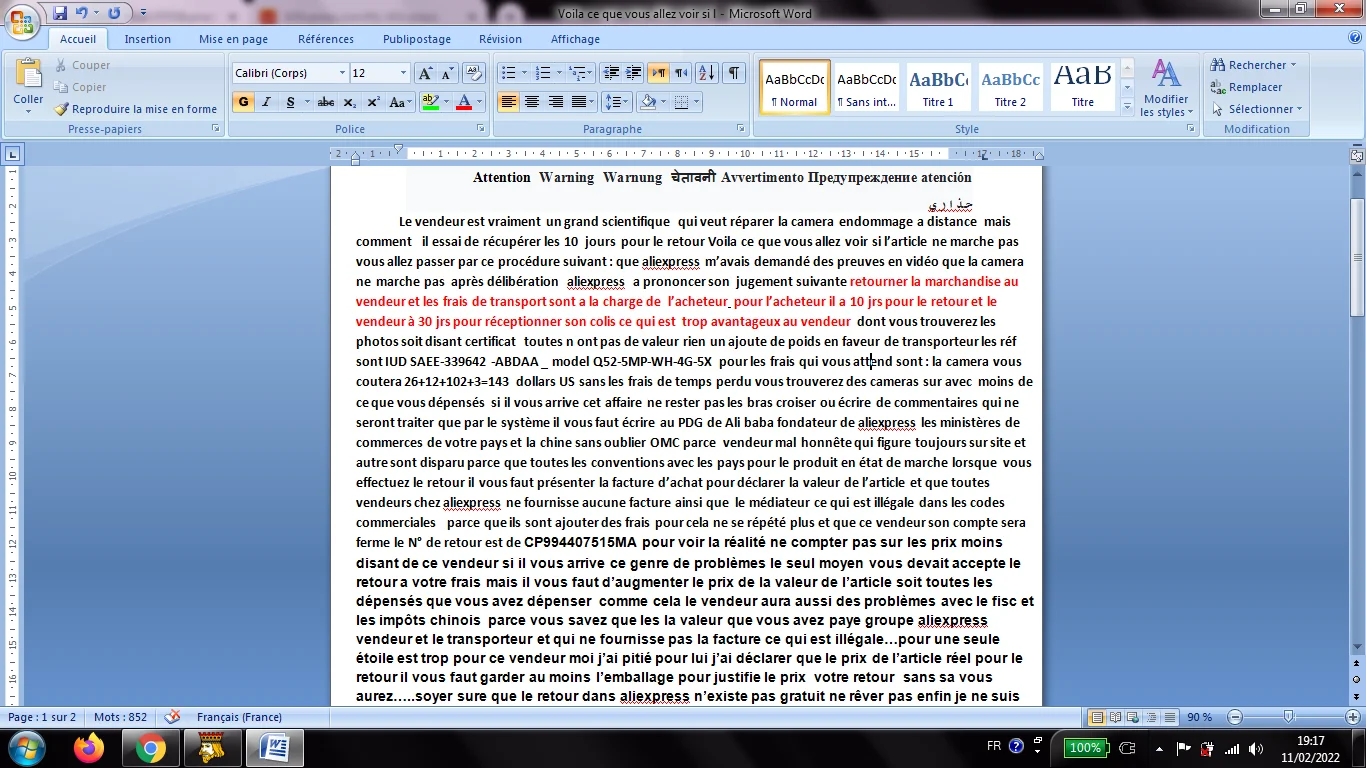
Task: Toggle left-to-right text direction
Action: pyautogui.click(x=658, y=73)
